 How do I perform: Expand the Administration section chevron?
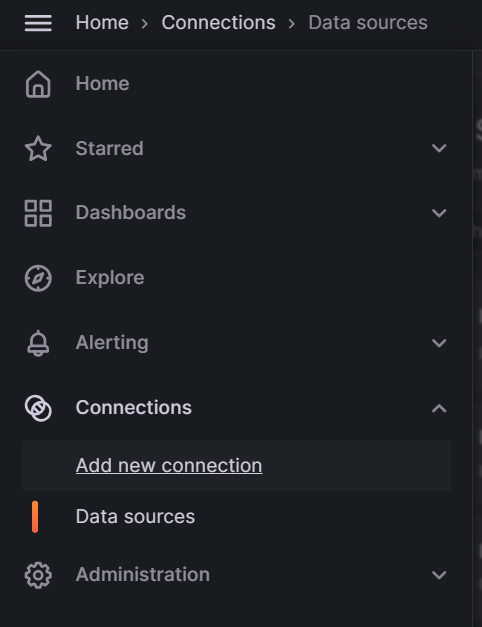[439, 575]
